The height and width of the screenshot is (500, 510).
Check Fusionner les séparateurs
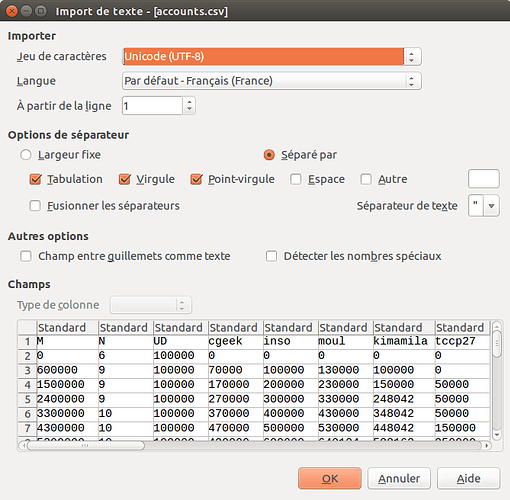coord(35,206)
